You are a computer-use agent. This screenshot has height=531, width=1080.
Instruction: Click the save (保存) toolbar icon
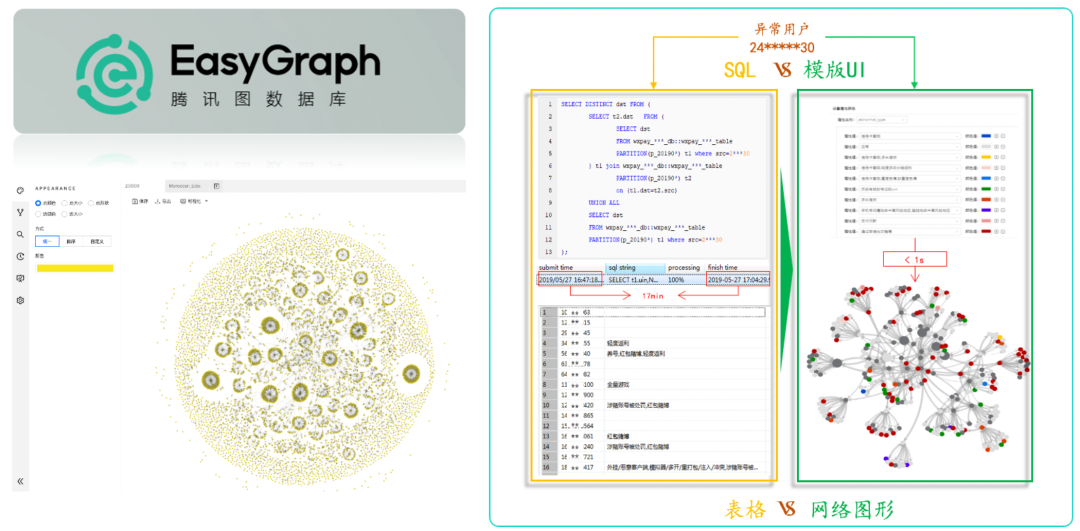tap(134, 201)
